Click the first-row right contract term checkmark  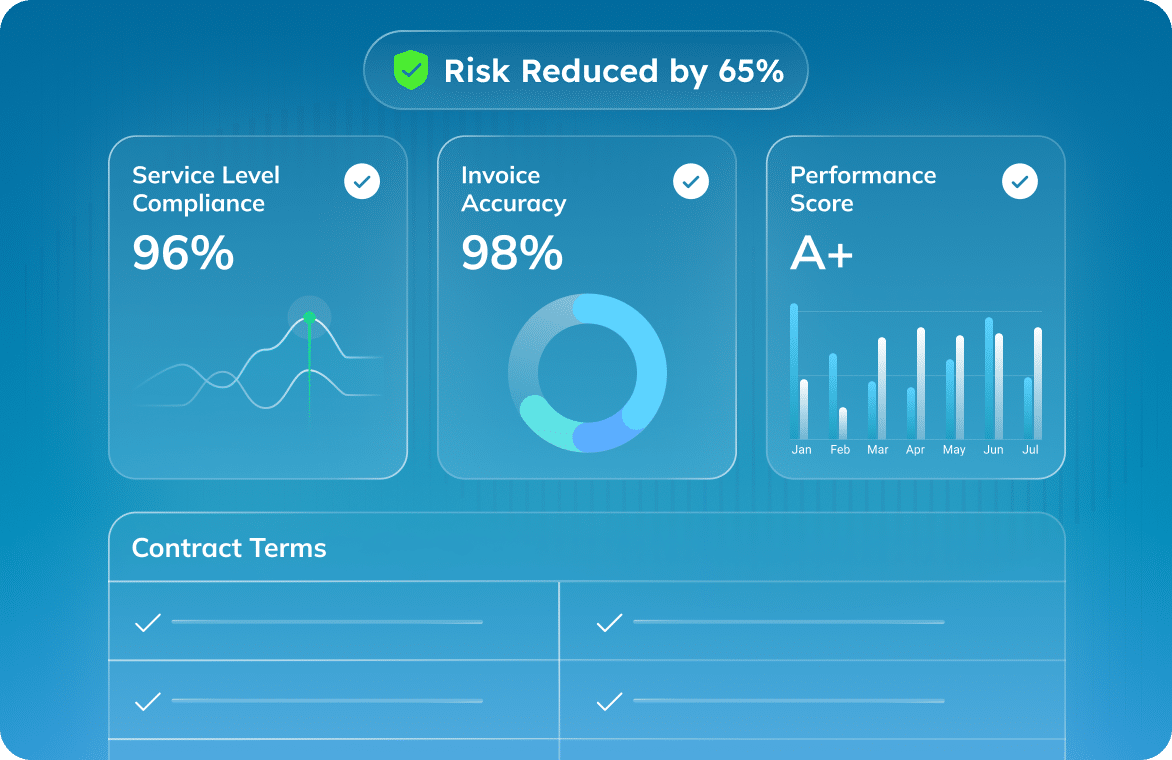click(x=609, y=623)
